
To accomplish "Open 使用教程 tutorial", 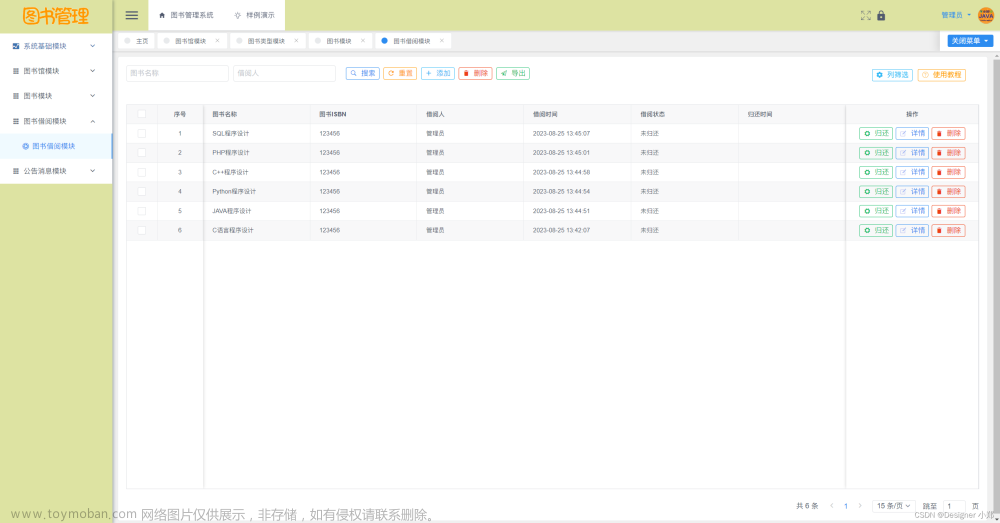I will click(x=941, y=75).
